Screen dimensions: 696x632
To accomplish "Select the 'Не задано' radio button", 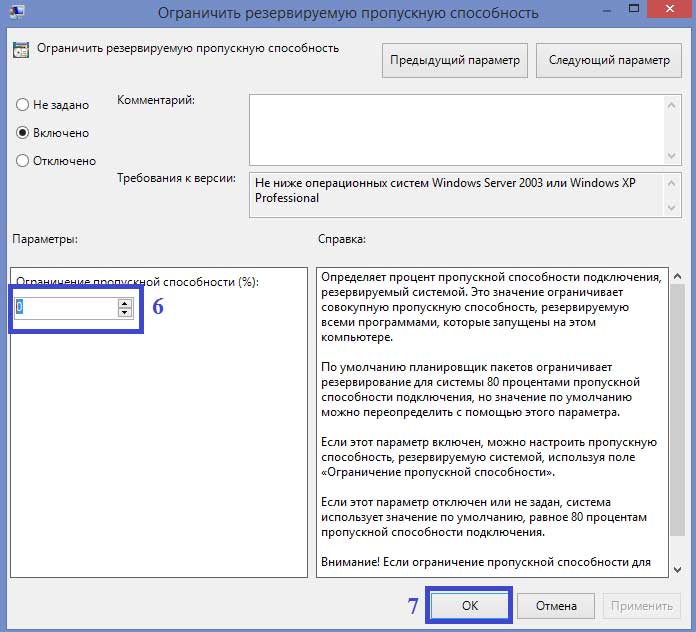I will tap(23, 105).
